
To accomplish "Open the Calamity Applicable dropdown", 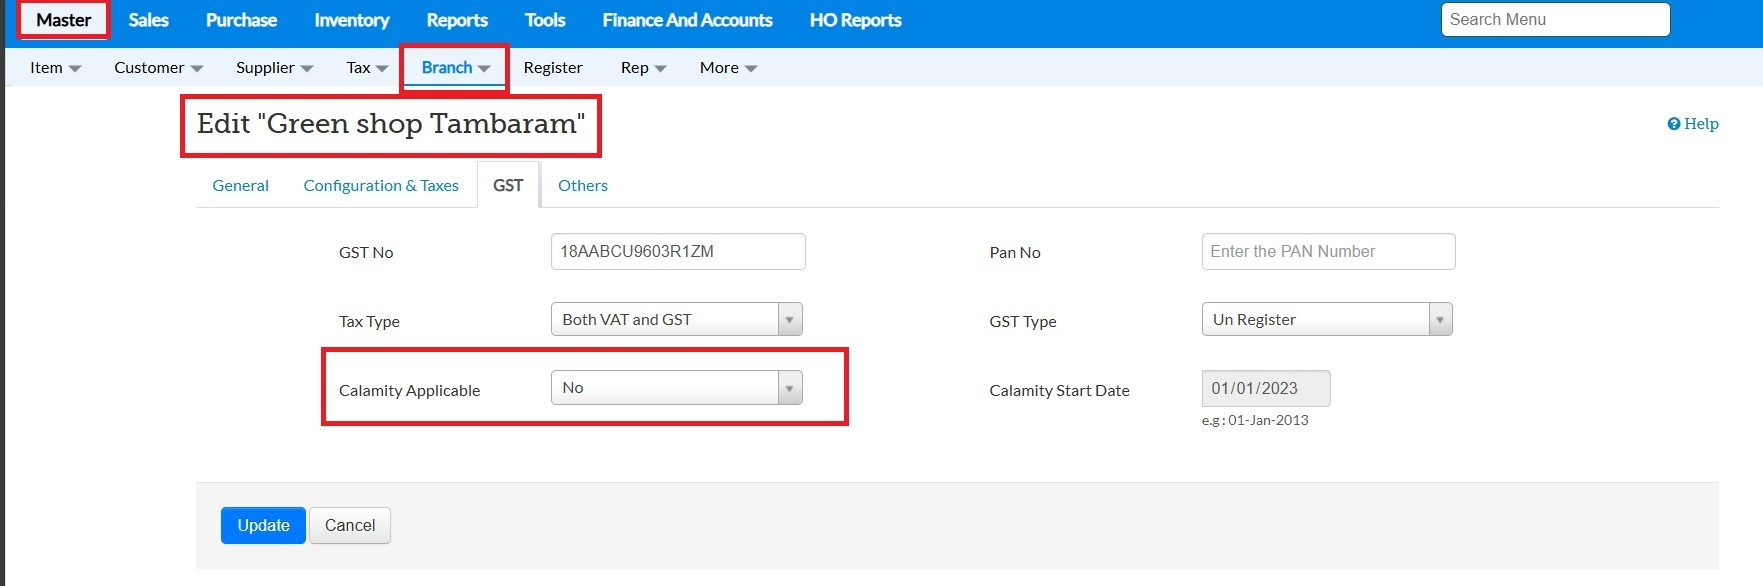I will pos(676,388).
